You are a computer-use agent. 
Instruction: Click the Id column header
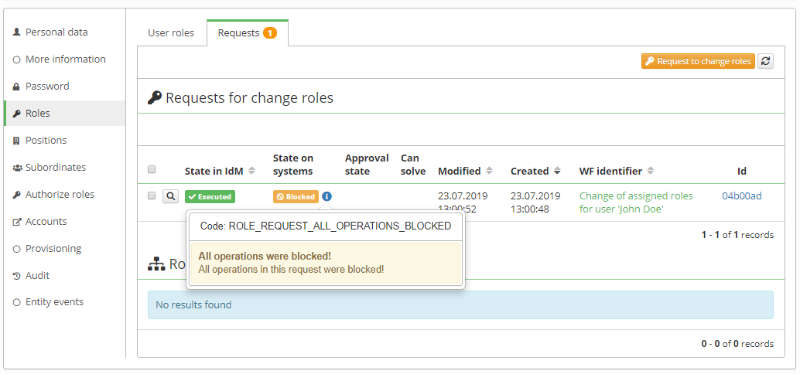pos(742,171)
